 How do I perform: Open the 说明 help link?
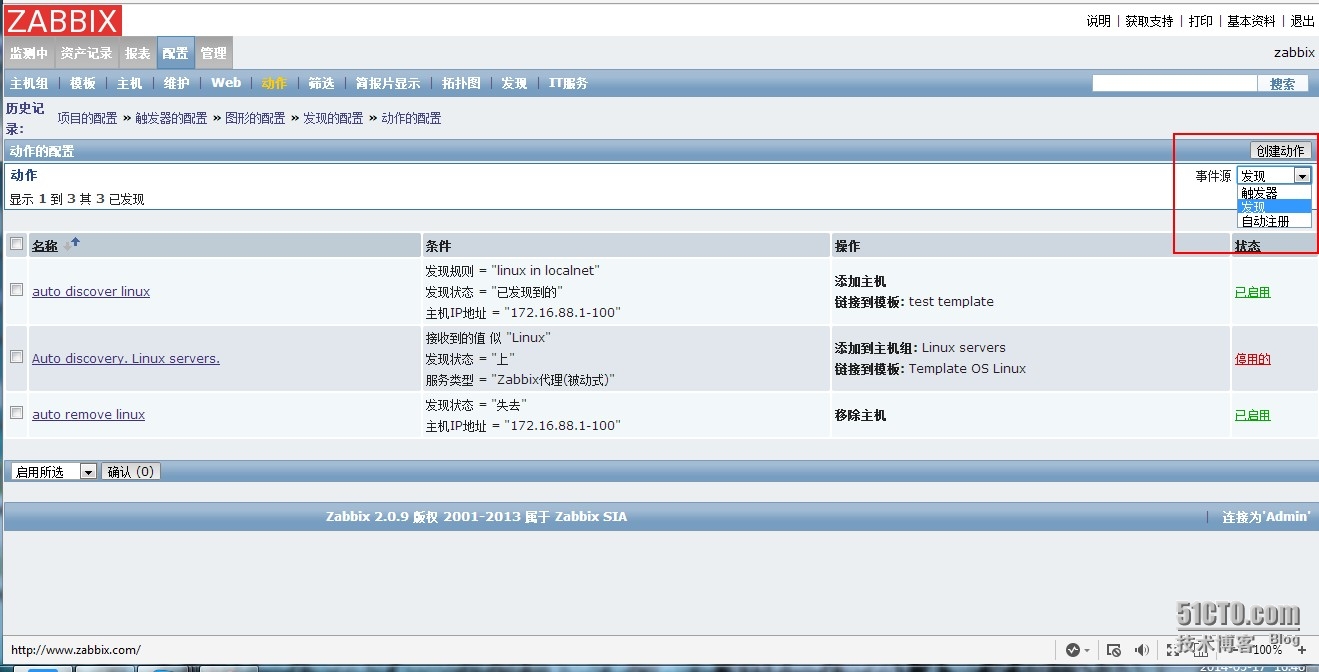(x=1098, y=21)
